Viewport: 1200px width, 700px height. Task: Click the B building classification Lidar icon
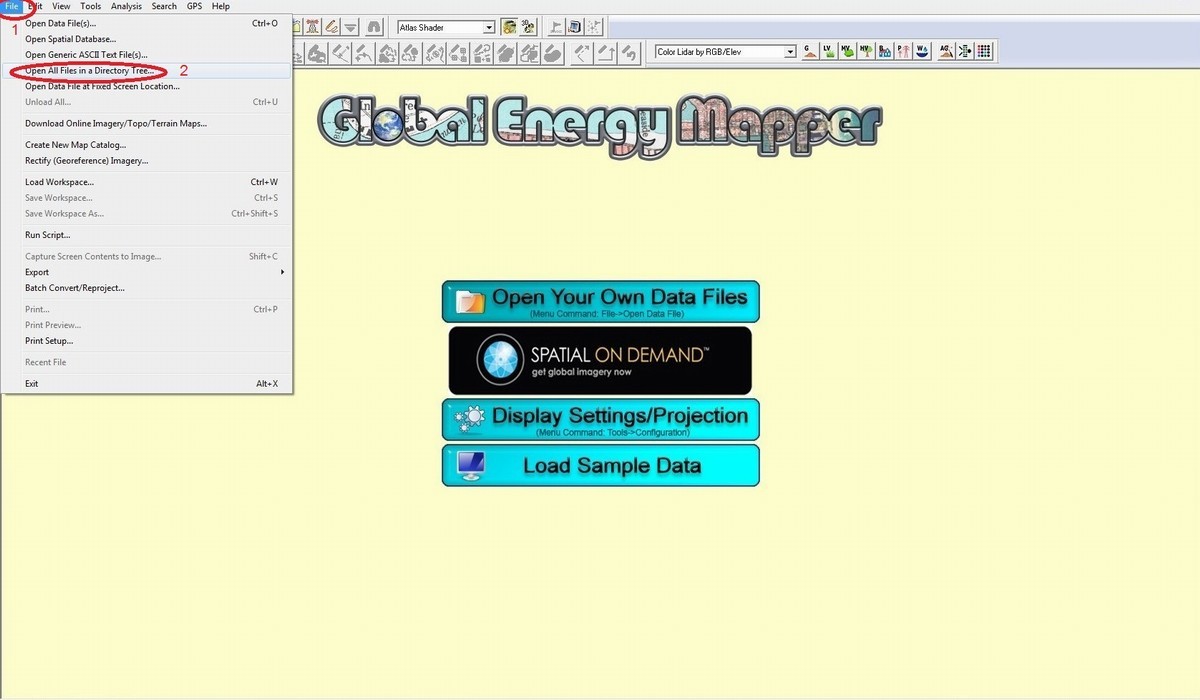[885, 51]
